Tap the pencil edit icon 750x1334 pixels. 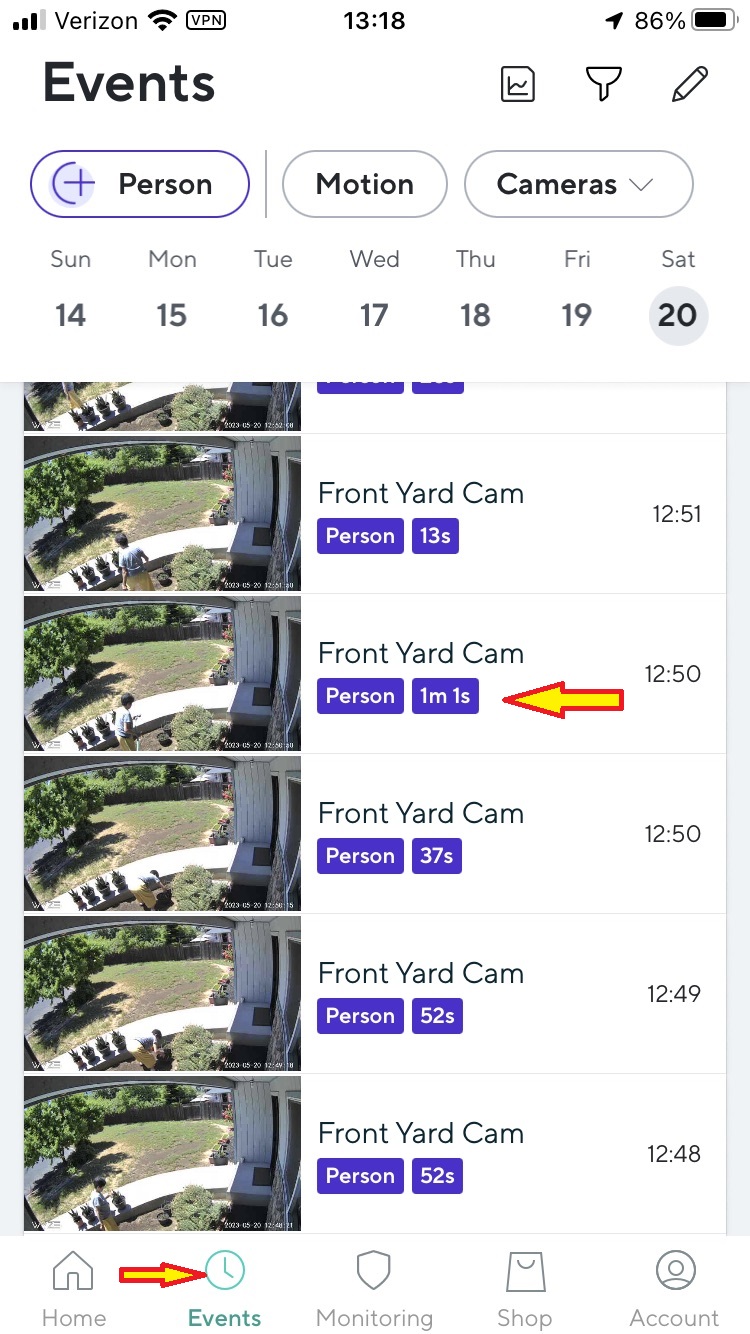(x=690, y=84)
